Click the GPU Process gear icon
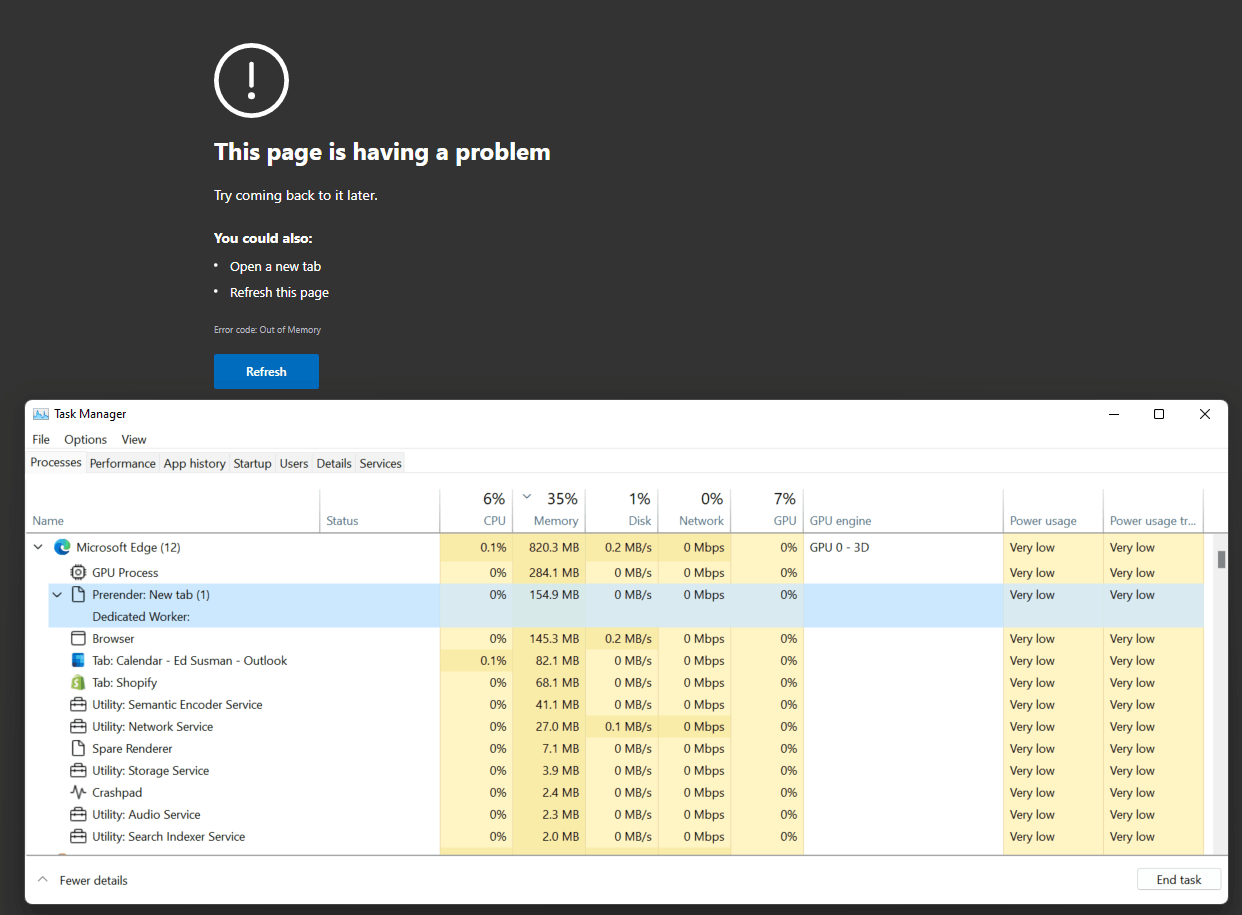Viewport: 1242px width, 915px height. (x=77, y=572)
